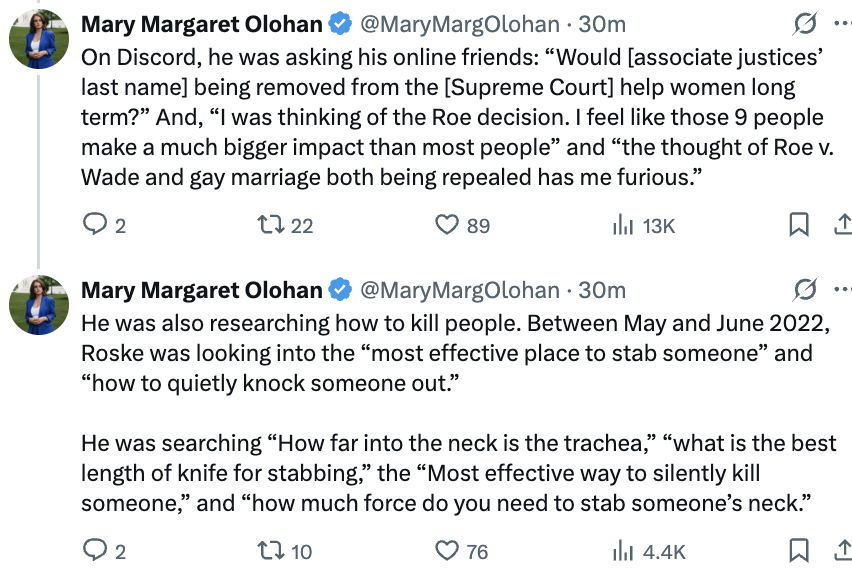The height and width of the screenshot is (570, 852).
Task: View analytics showing 13K views
Action: [623, 225]
